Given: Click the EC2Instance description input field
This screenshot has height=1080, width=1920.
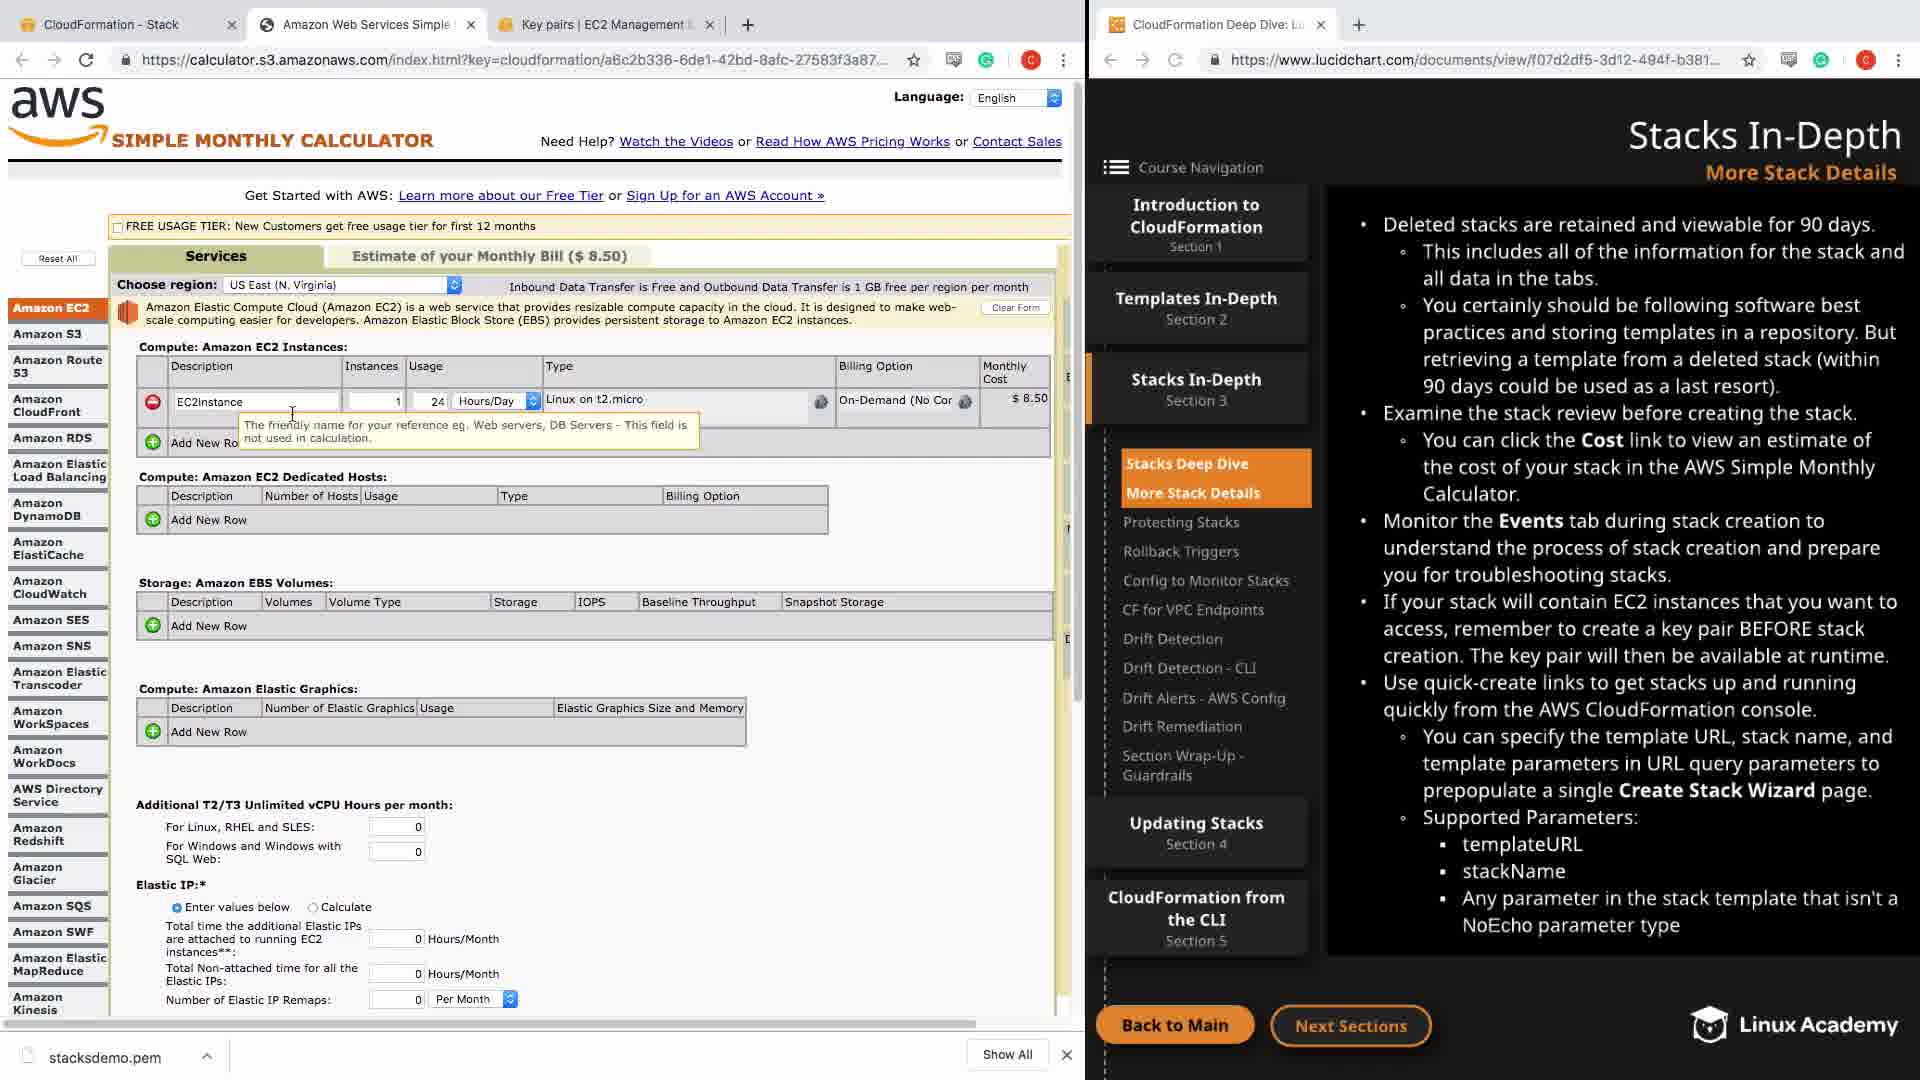Looking at the screenshot, I should pos(255,402).
